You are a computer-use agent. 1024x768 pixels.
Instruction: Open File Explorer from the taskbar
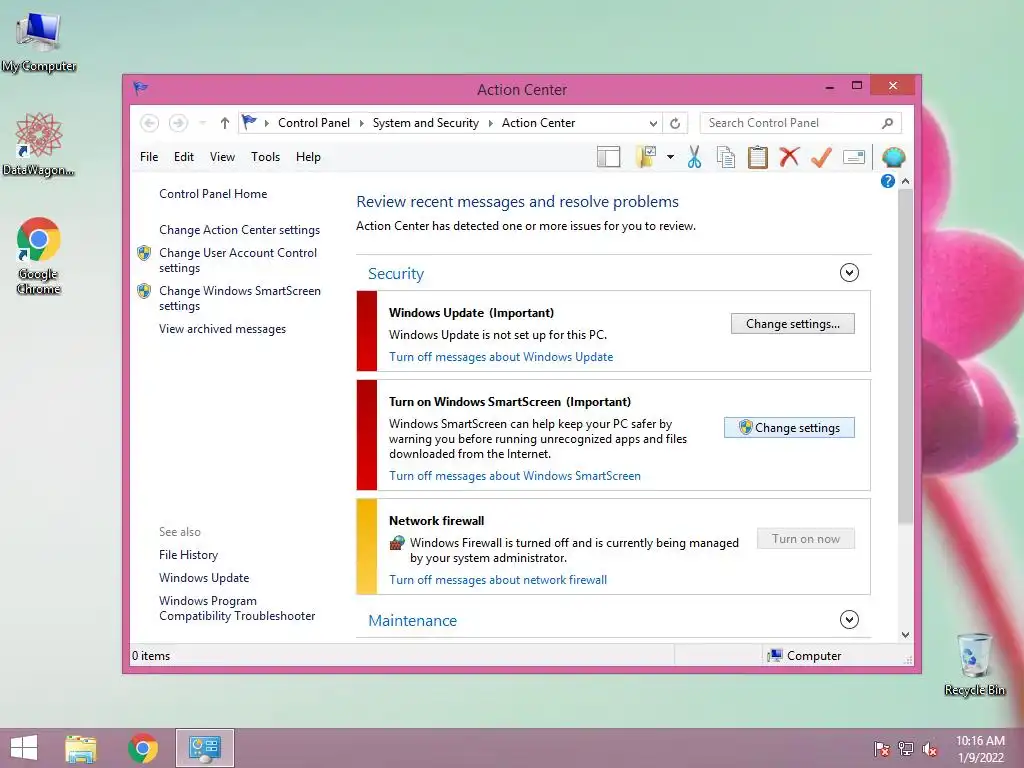tap(80, 748)
